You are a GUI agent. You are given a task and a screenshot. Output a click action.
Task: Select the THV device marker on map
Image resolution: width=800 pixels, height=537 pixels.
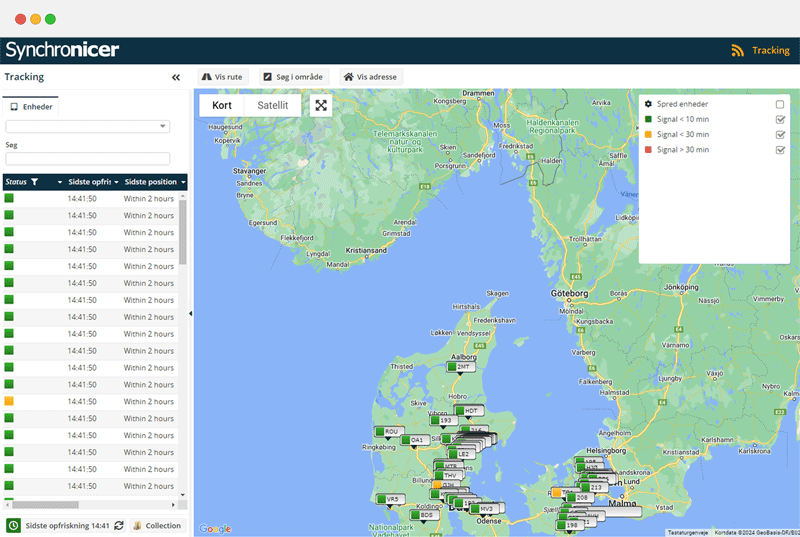point(447,475)
